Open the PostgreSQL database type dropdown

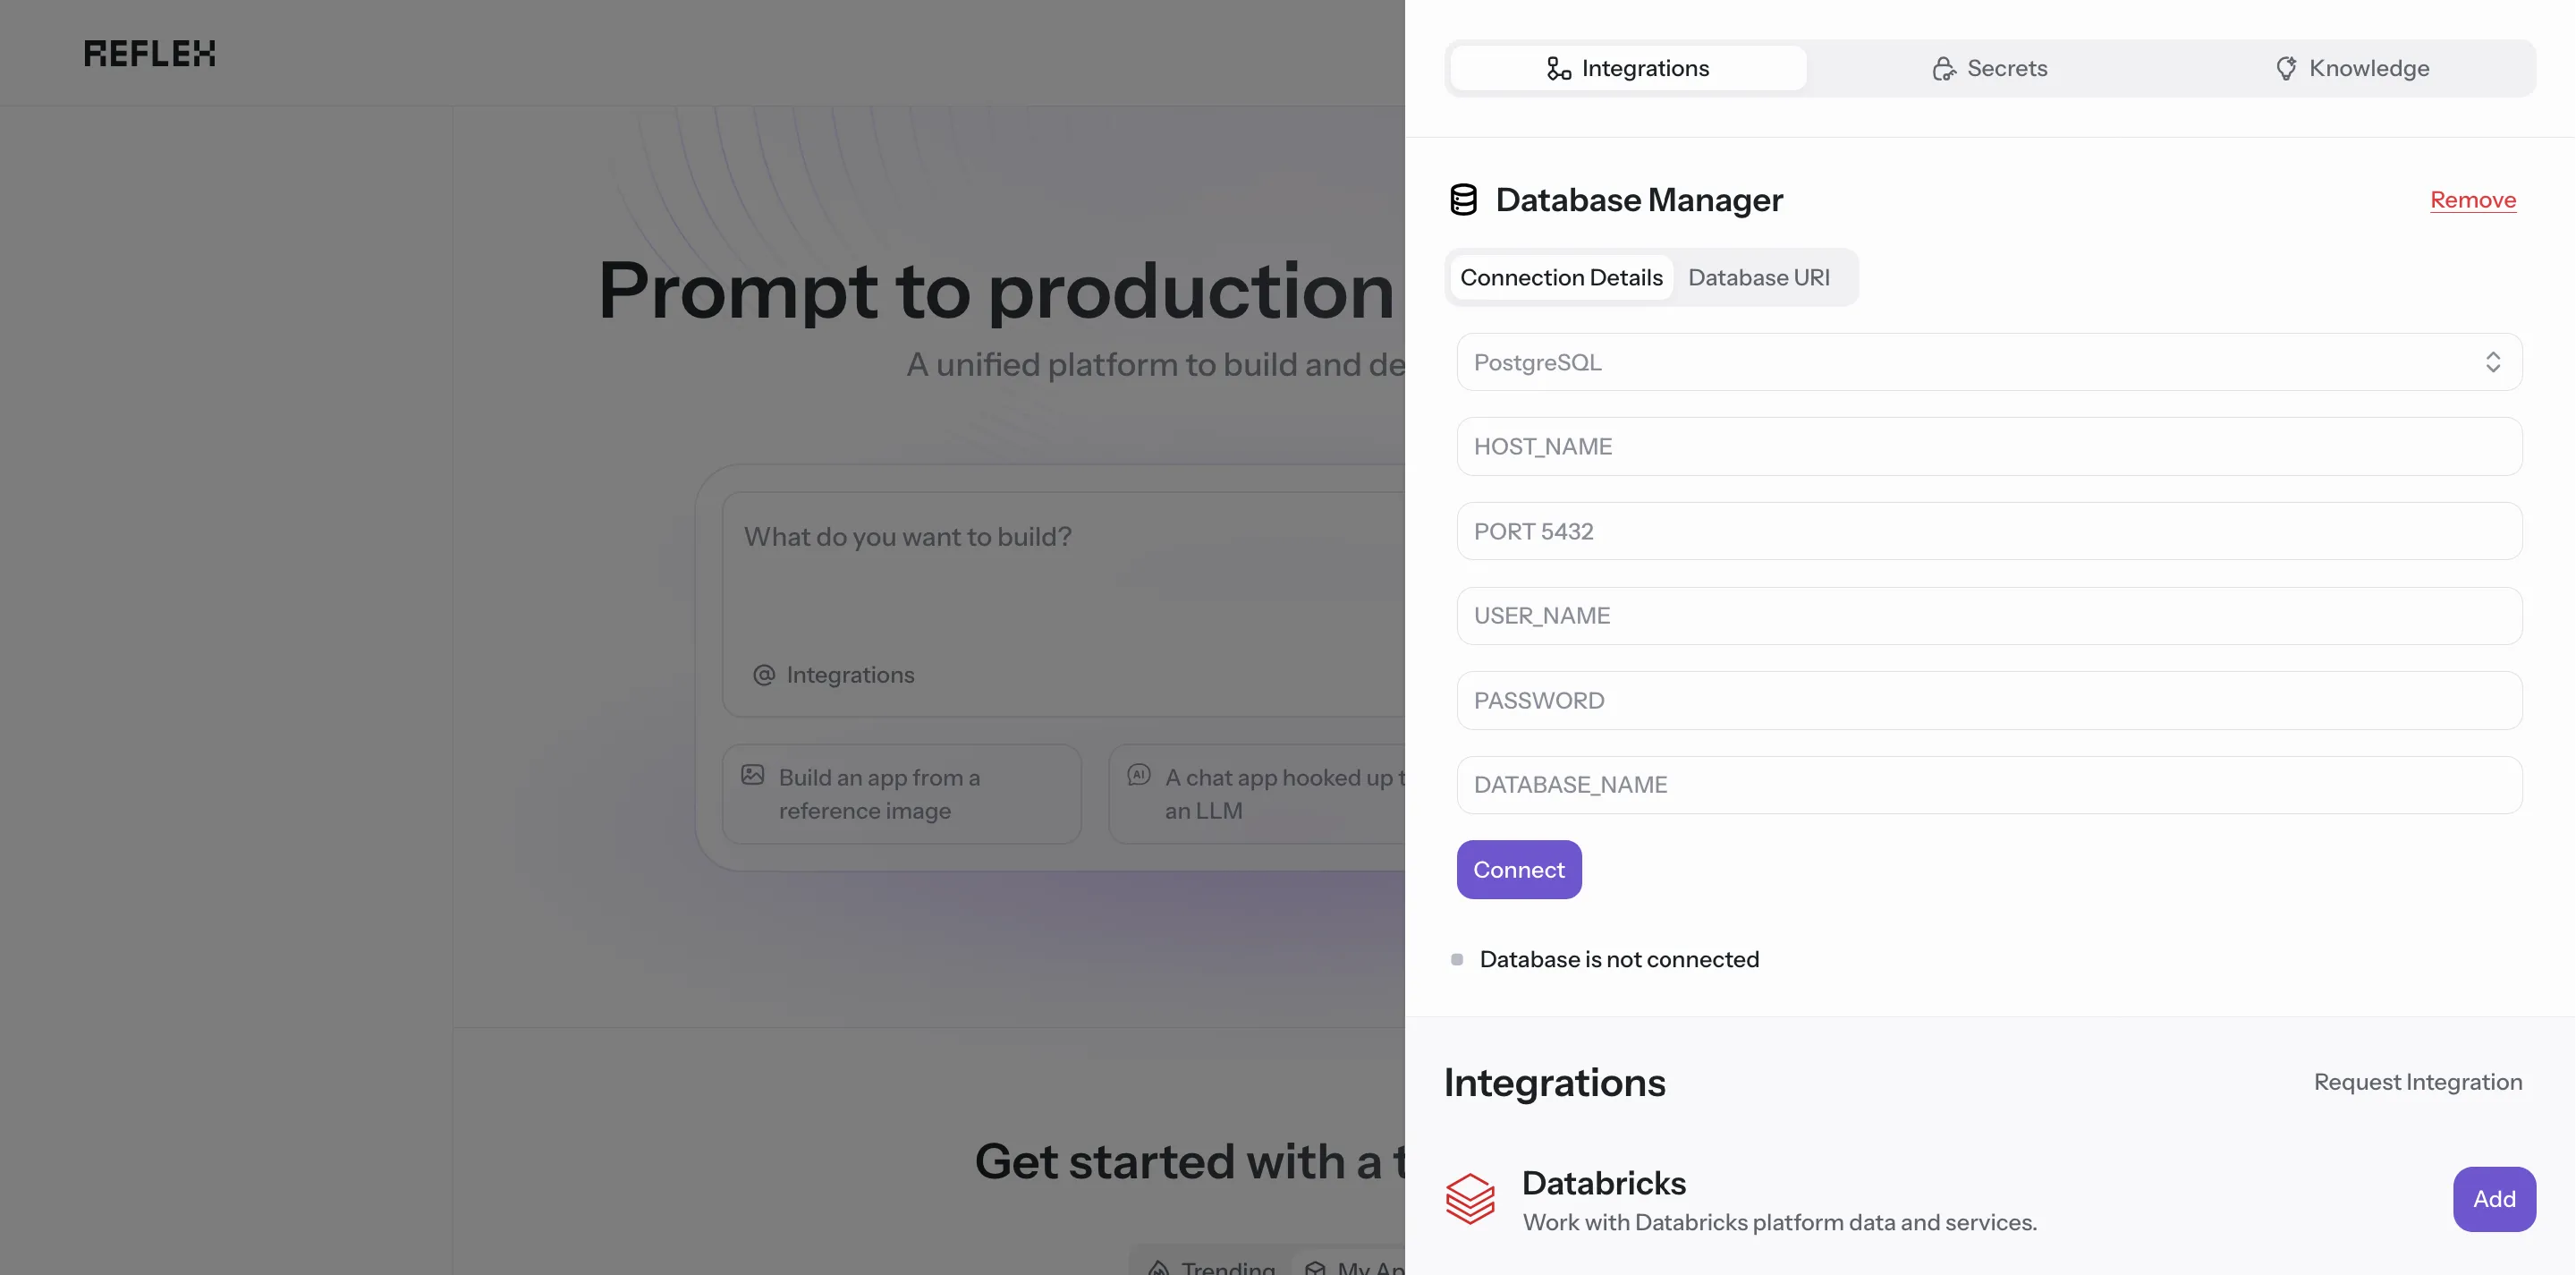[1988, 362]
